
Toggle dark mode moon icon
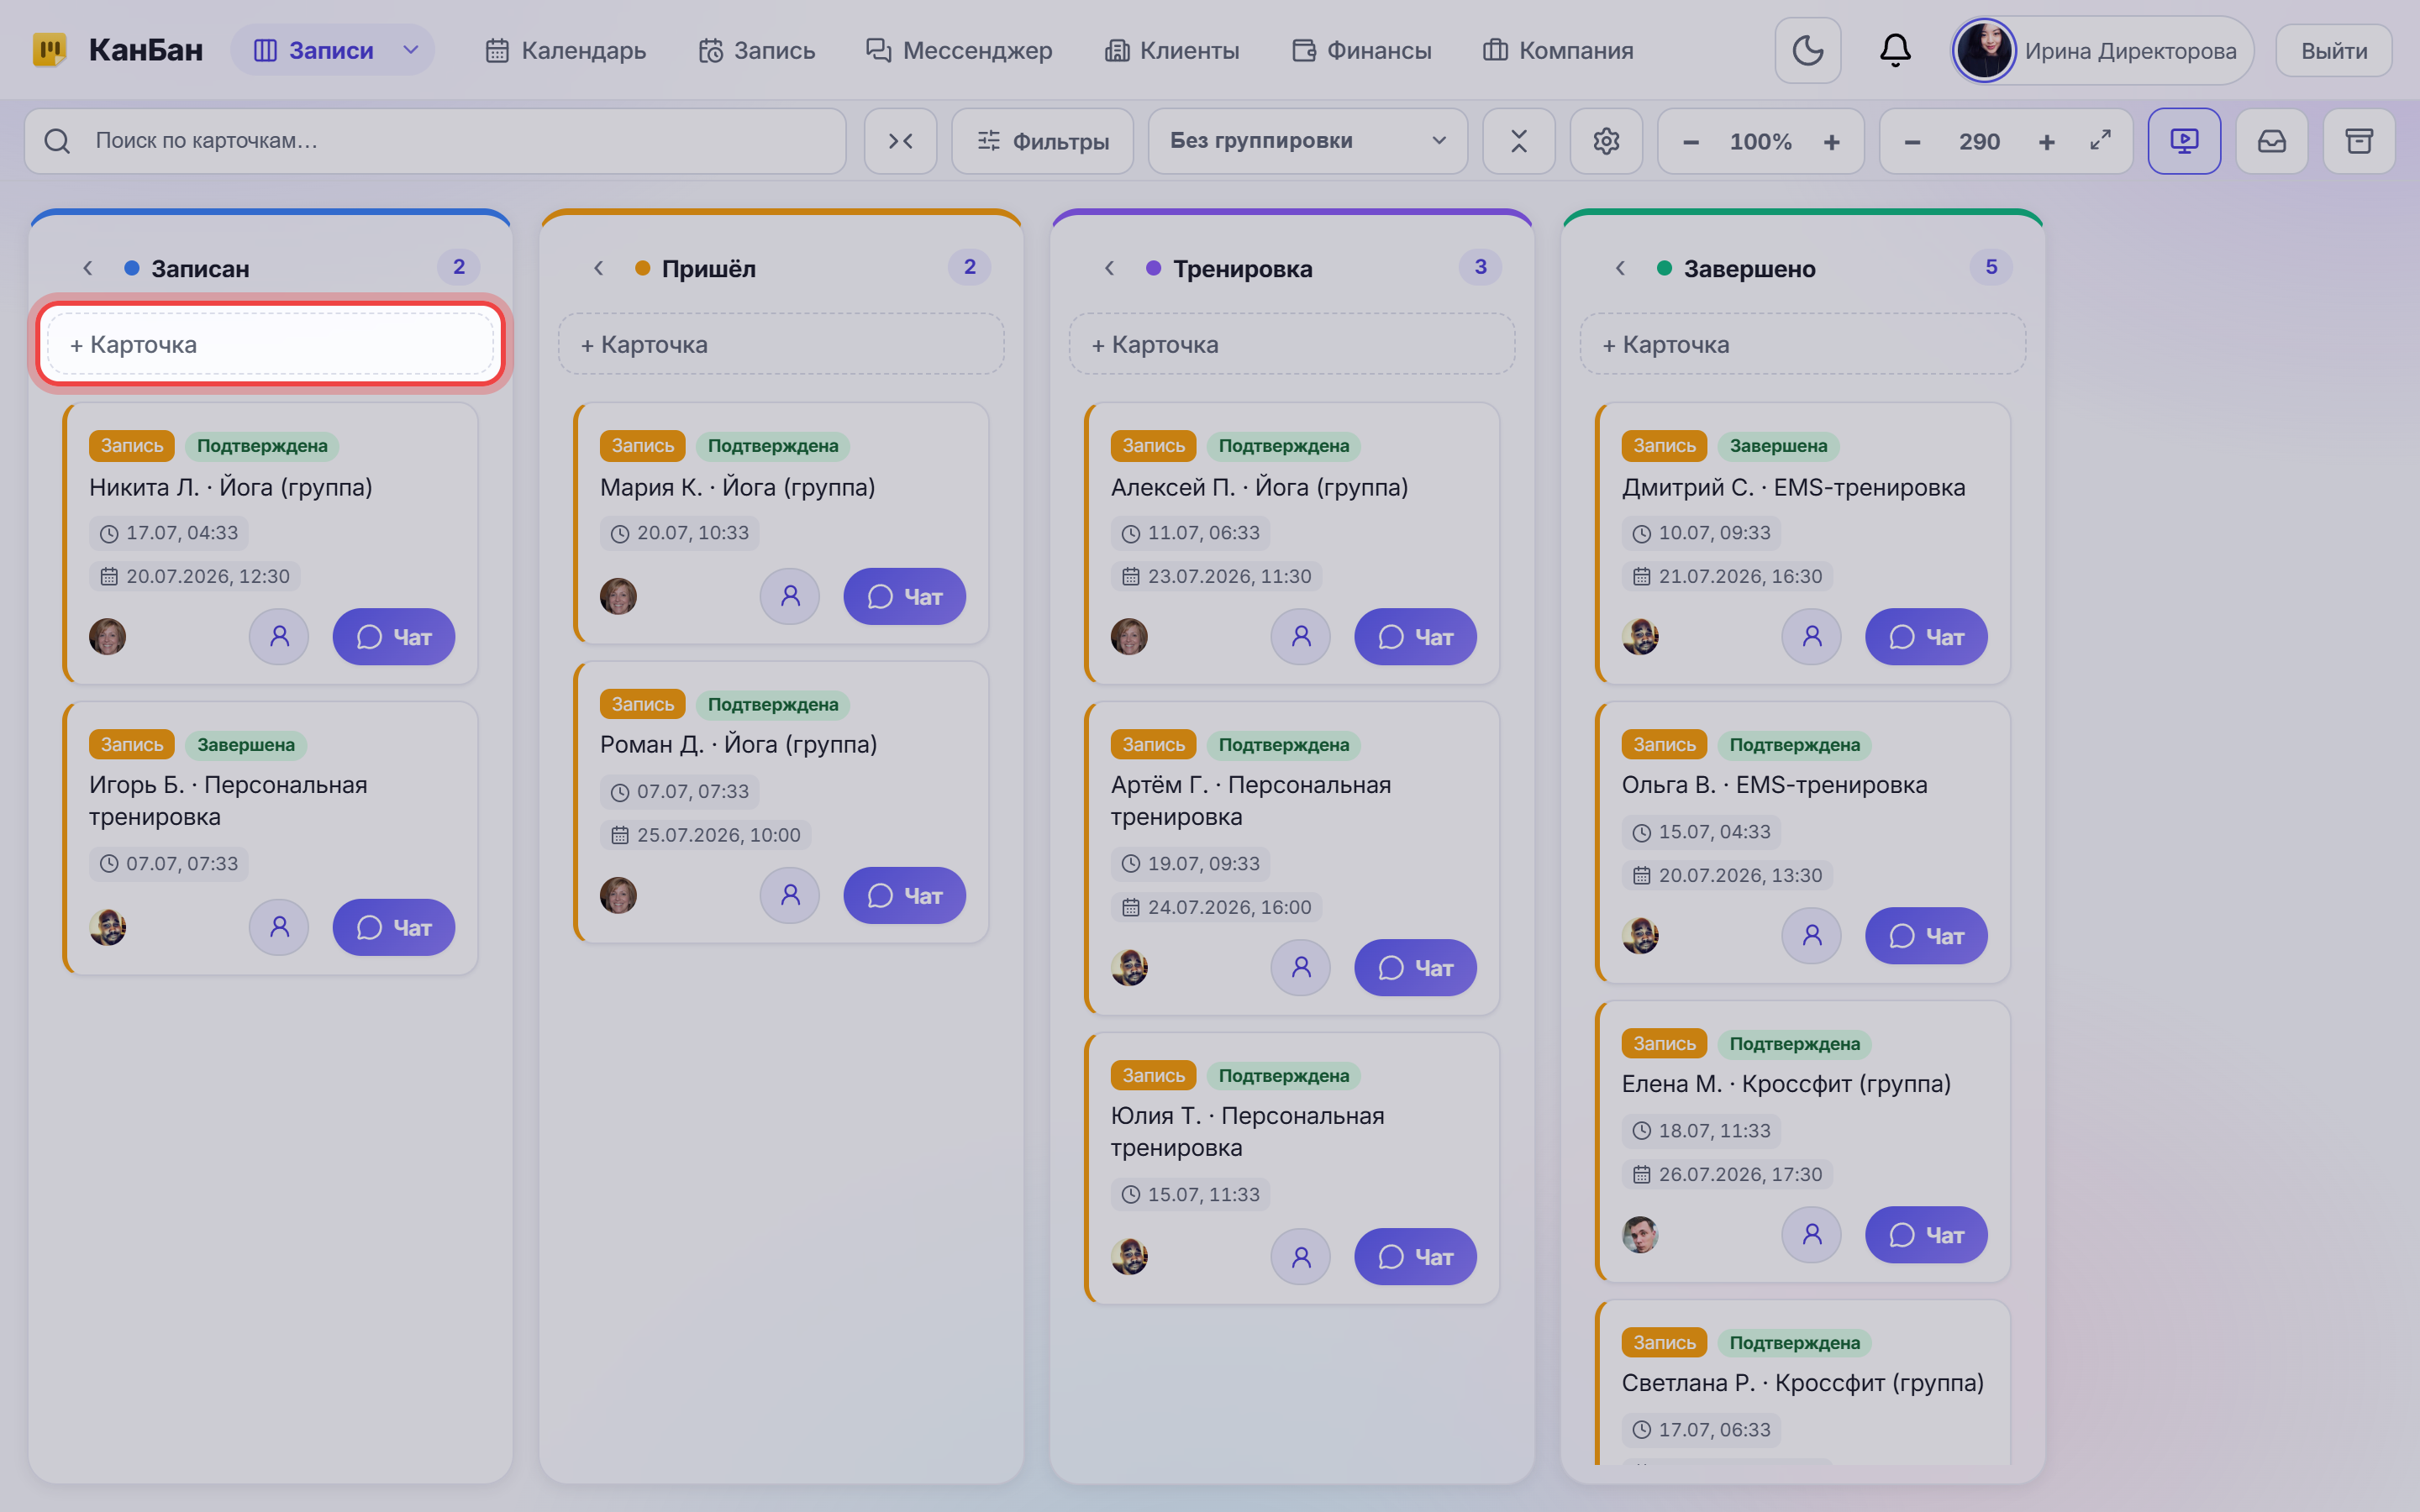coord(1807,50)
